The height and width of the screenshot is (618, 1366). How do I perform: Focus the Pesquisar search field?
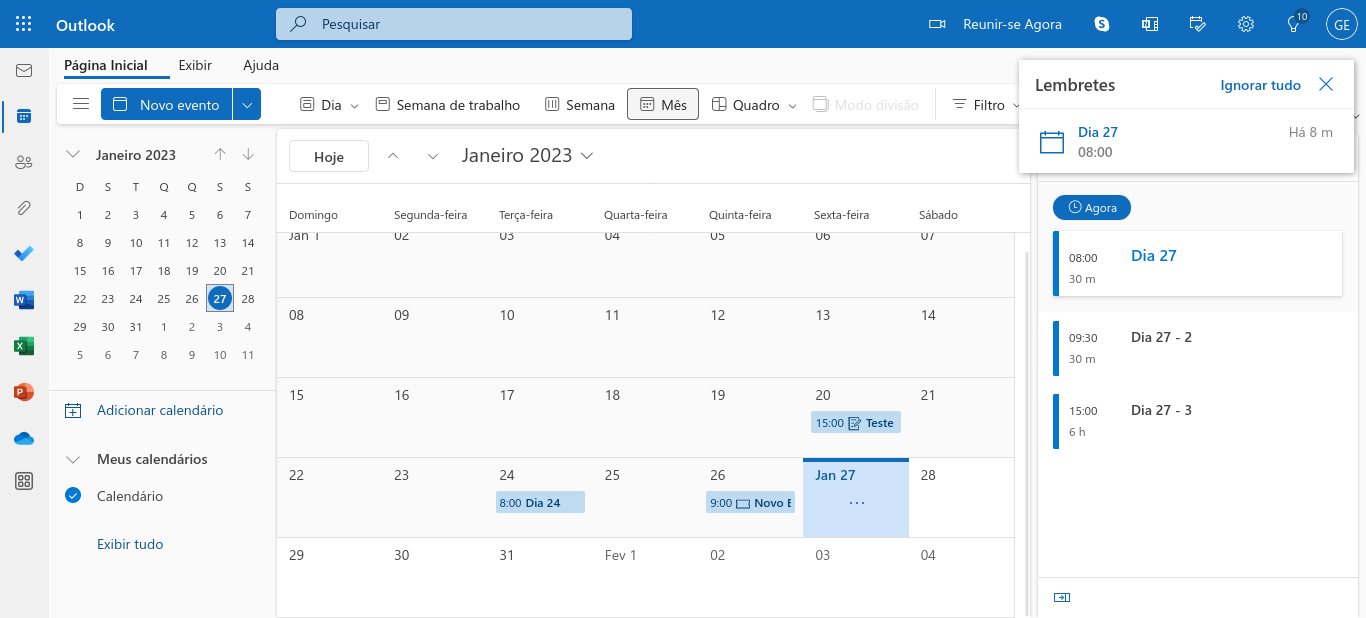point(454,24)
